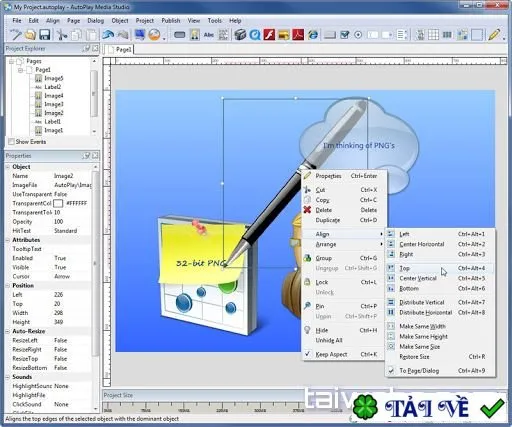
Task: Select Duplicate from context menu
Action: [x=344, y=220]
